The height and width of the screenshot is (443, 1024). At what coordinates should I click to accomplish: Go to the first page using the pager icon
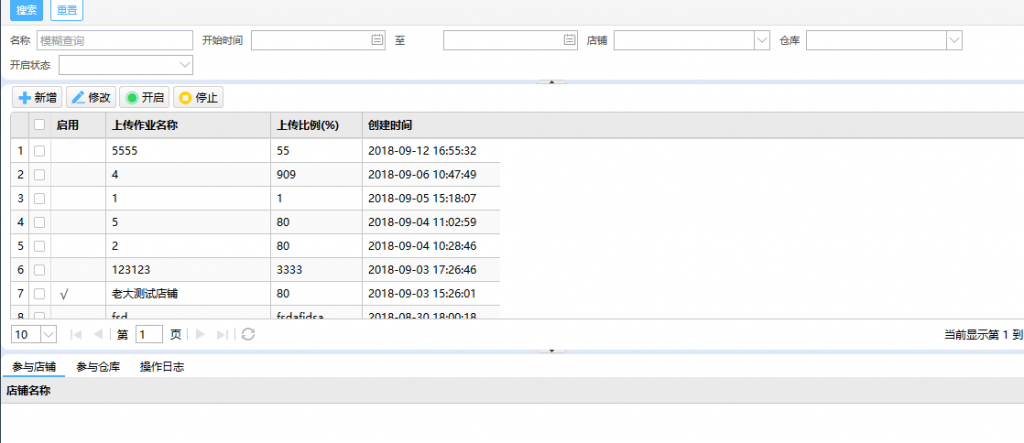(76, 335)
